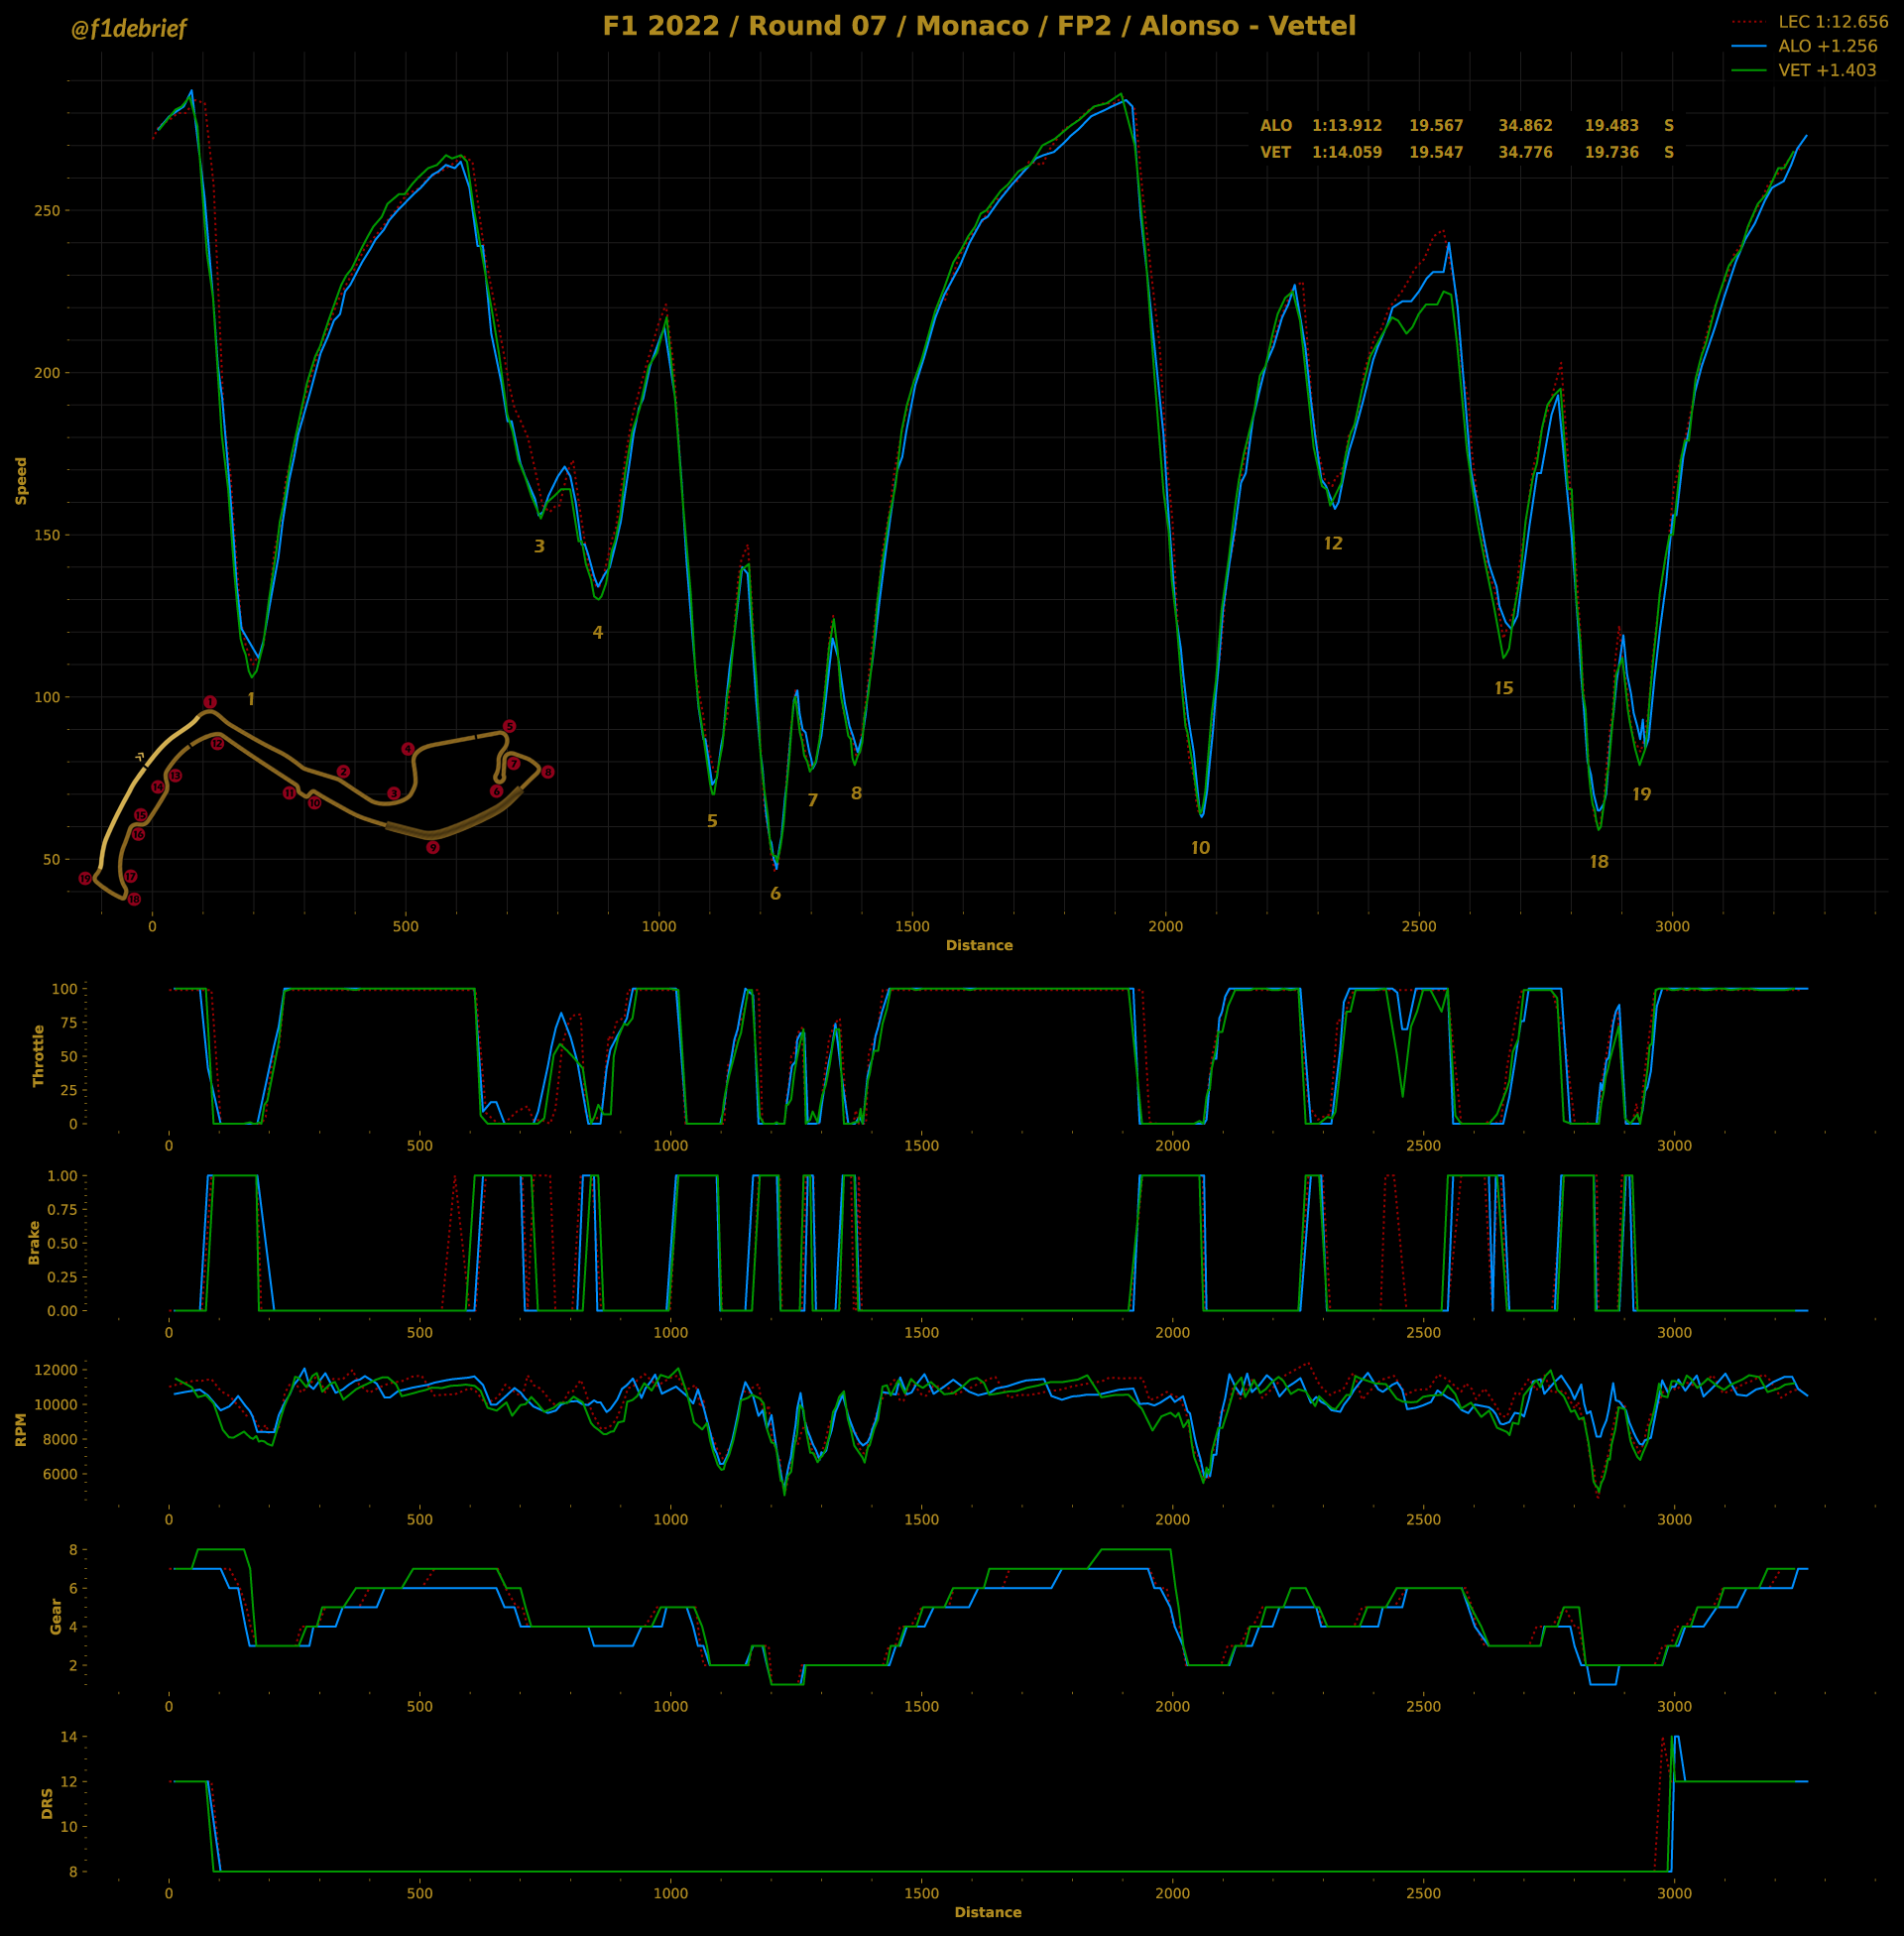Click the 3000 distance tick under the DRS chart
Viewport: 1904px width, 1936px height.
point(1674,1893)
